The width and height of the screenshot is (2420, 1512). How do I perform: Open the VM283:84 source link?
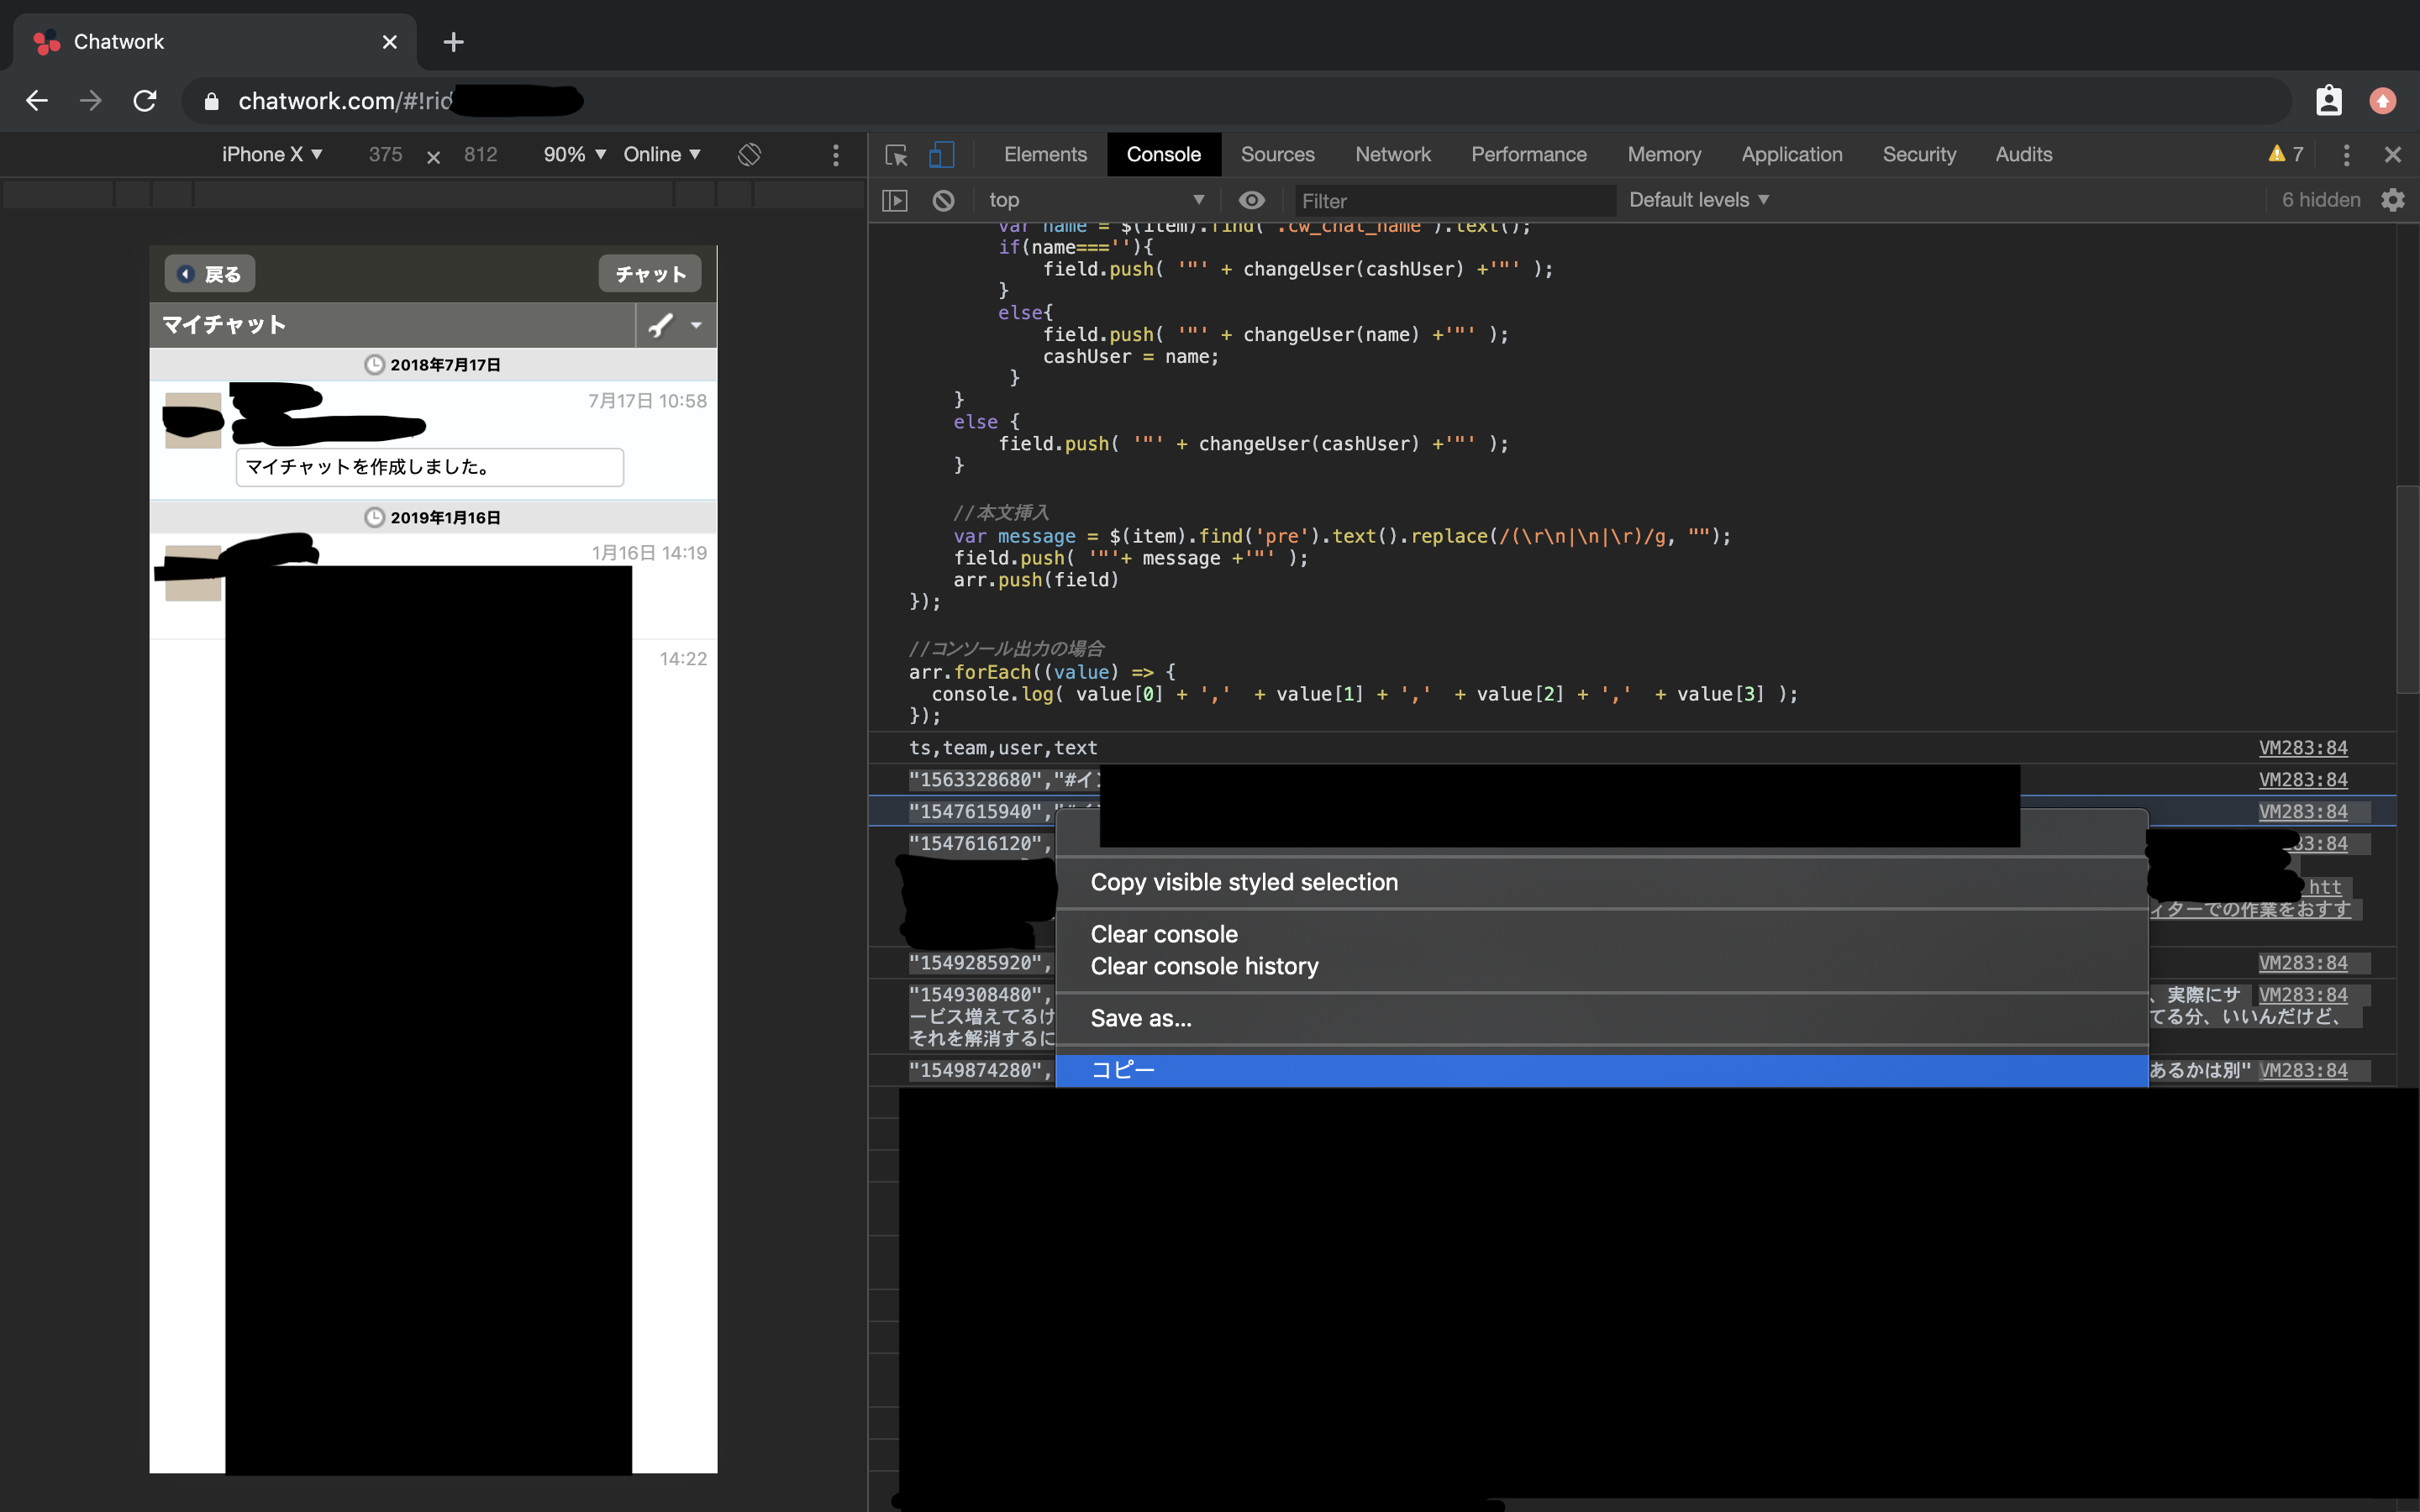(x=2303, y=747)
